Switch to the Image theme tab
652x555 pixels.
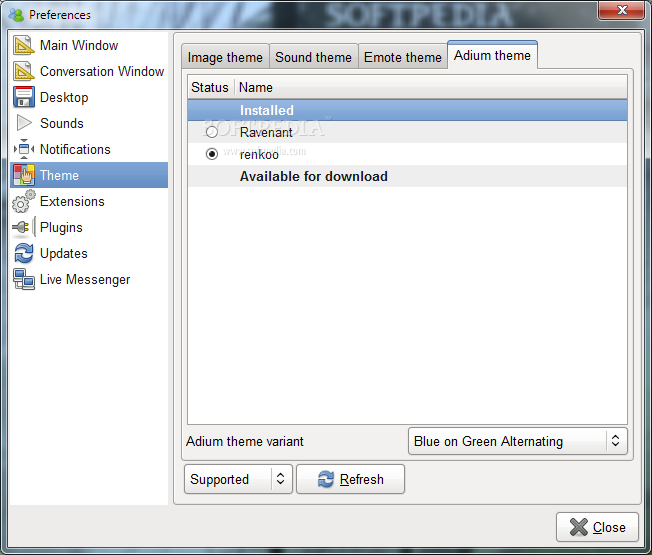[225, 57]
